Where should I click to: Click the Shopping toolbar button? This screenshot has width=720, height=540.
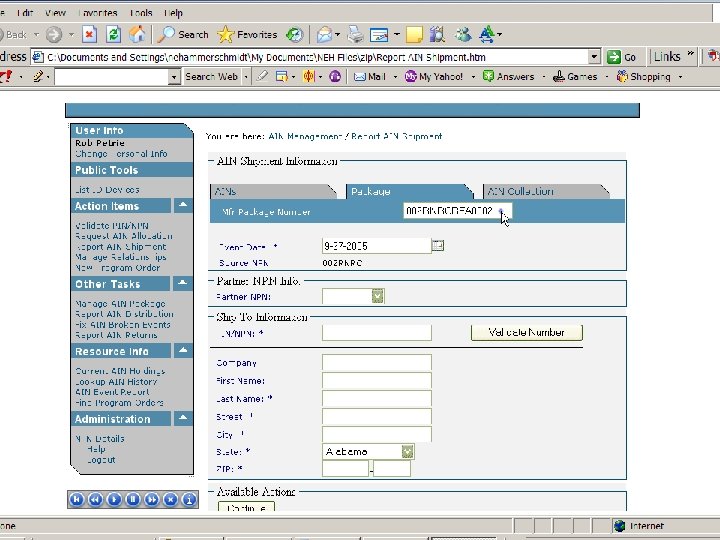[643, 77]
